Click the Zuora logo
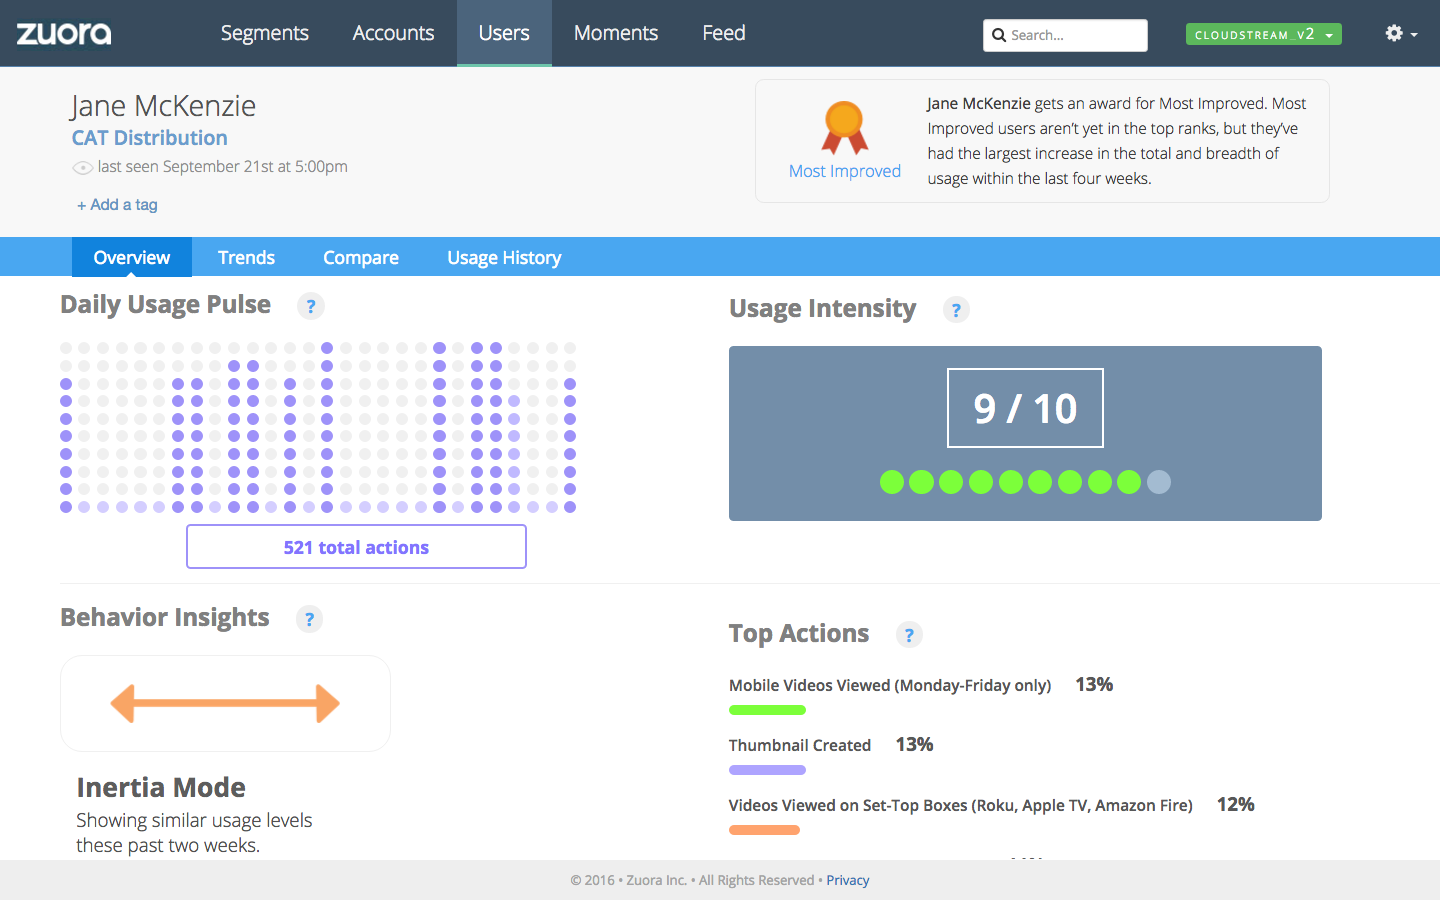1440x900 pixels. coord(64,33)
